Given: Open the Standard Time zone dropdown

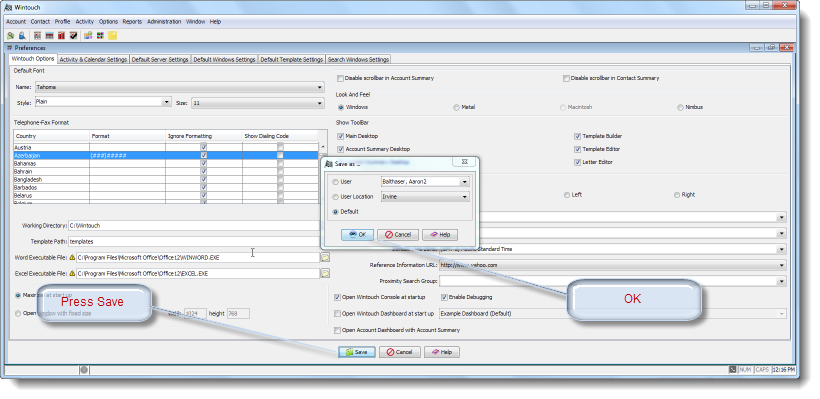Looking at the screenshot, I should point(612,249).
